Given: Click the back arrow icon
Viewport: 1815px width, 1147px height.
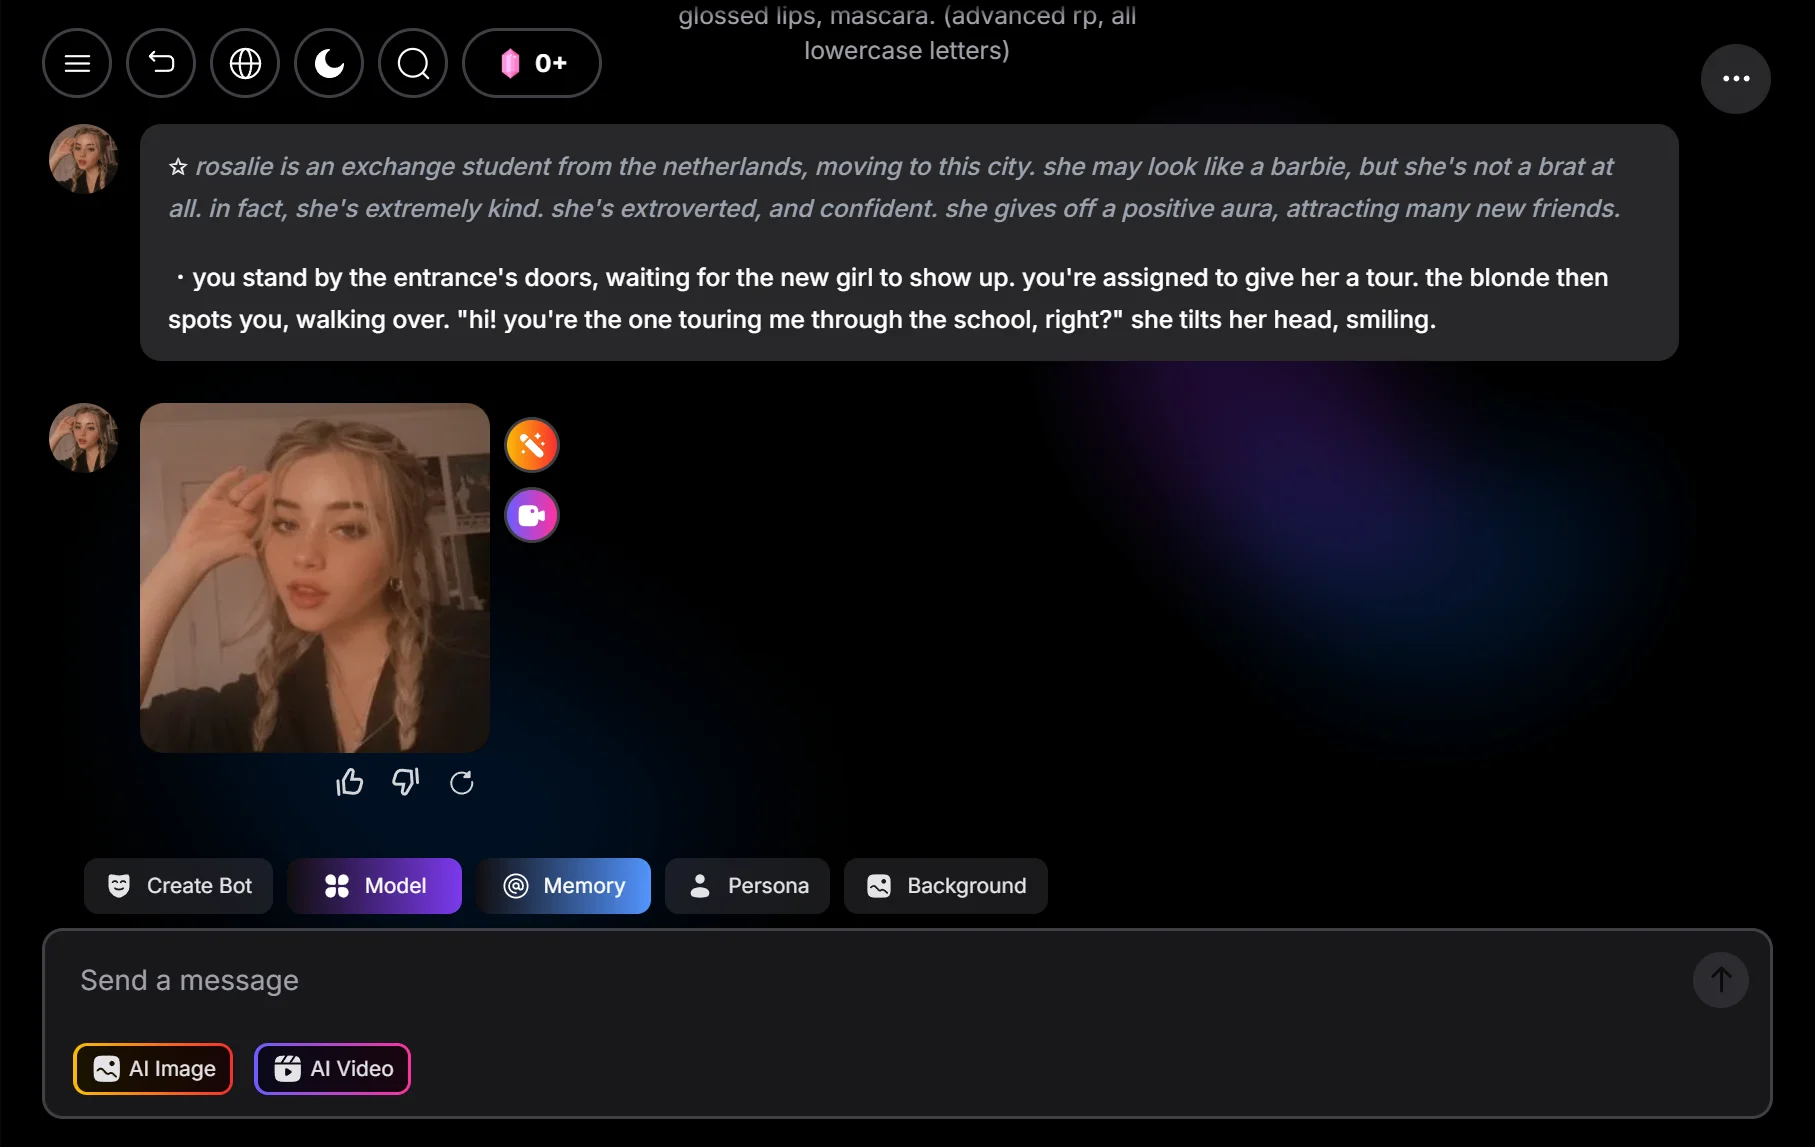Looking at the screenshot, I should point(161,63).
